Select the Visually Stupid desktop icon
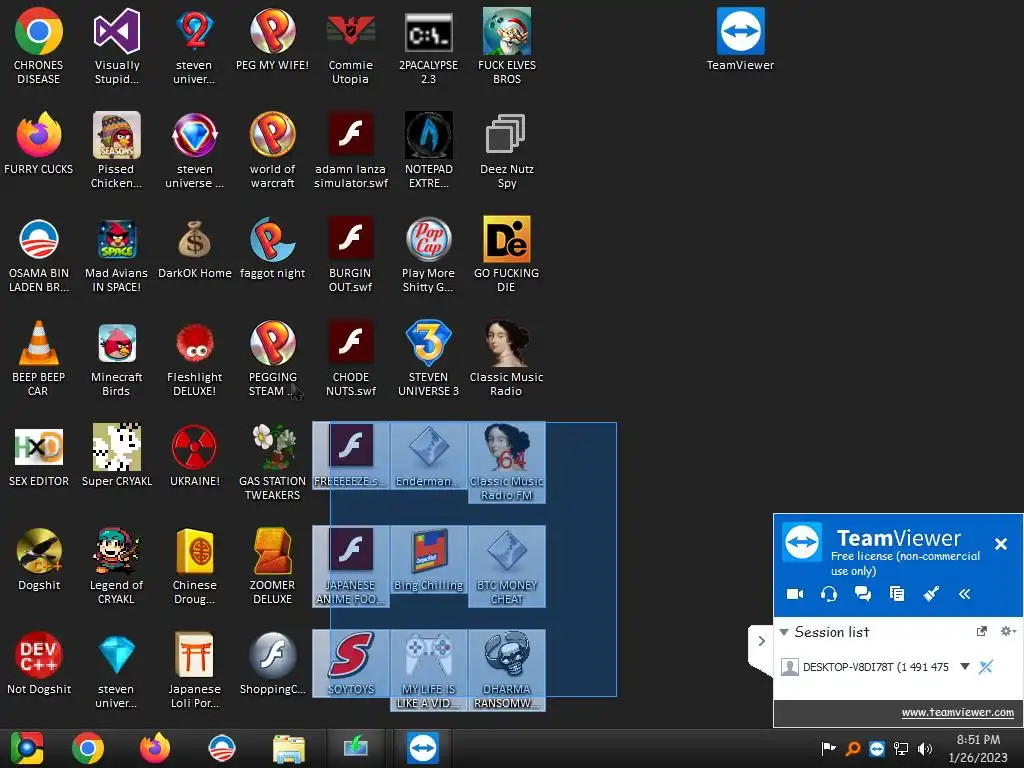This screenshot has width=1024, height=768. click(117, 46)
